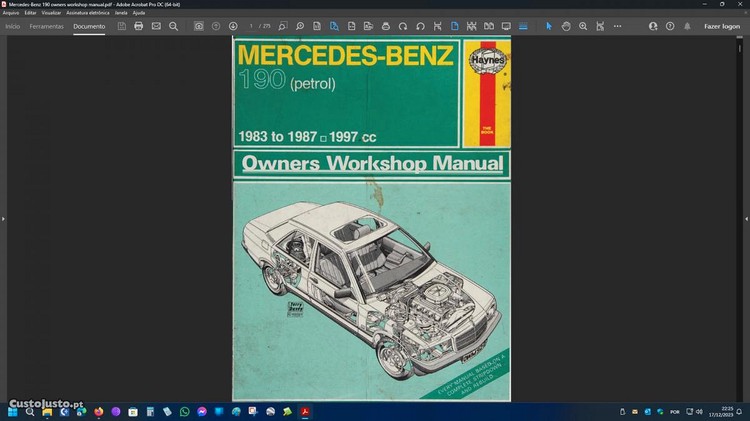Click the Fazer logon button
Viewport: 750px width, 421px height.
(721, 26)
